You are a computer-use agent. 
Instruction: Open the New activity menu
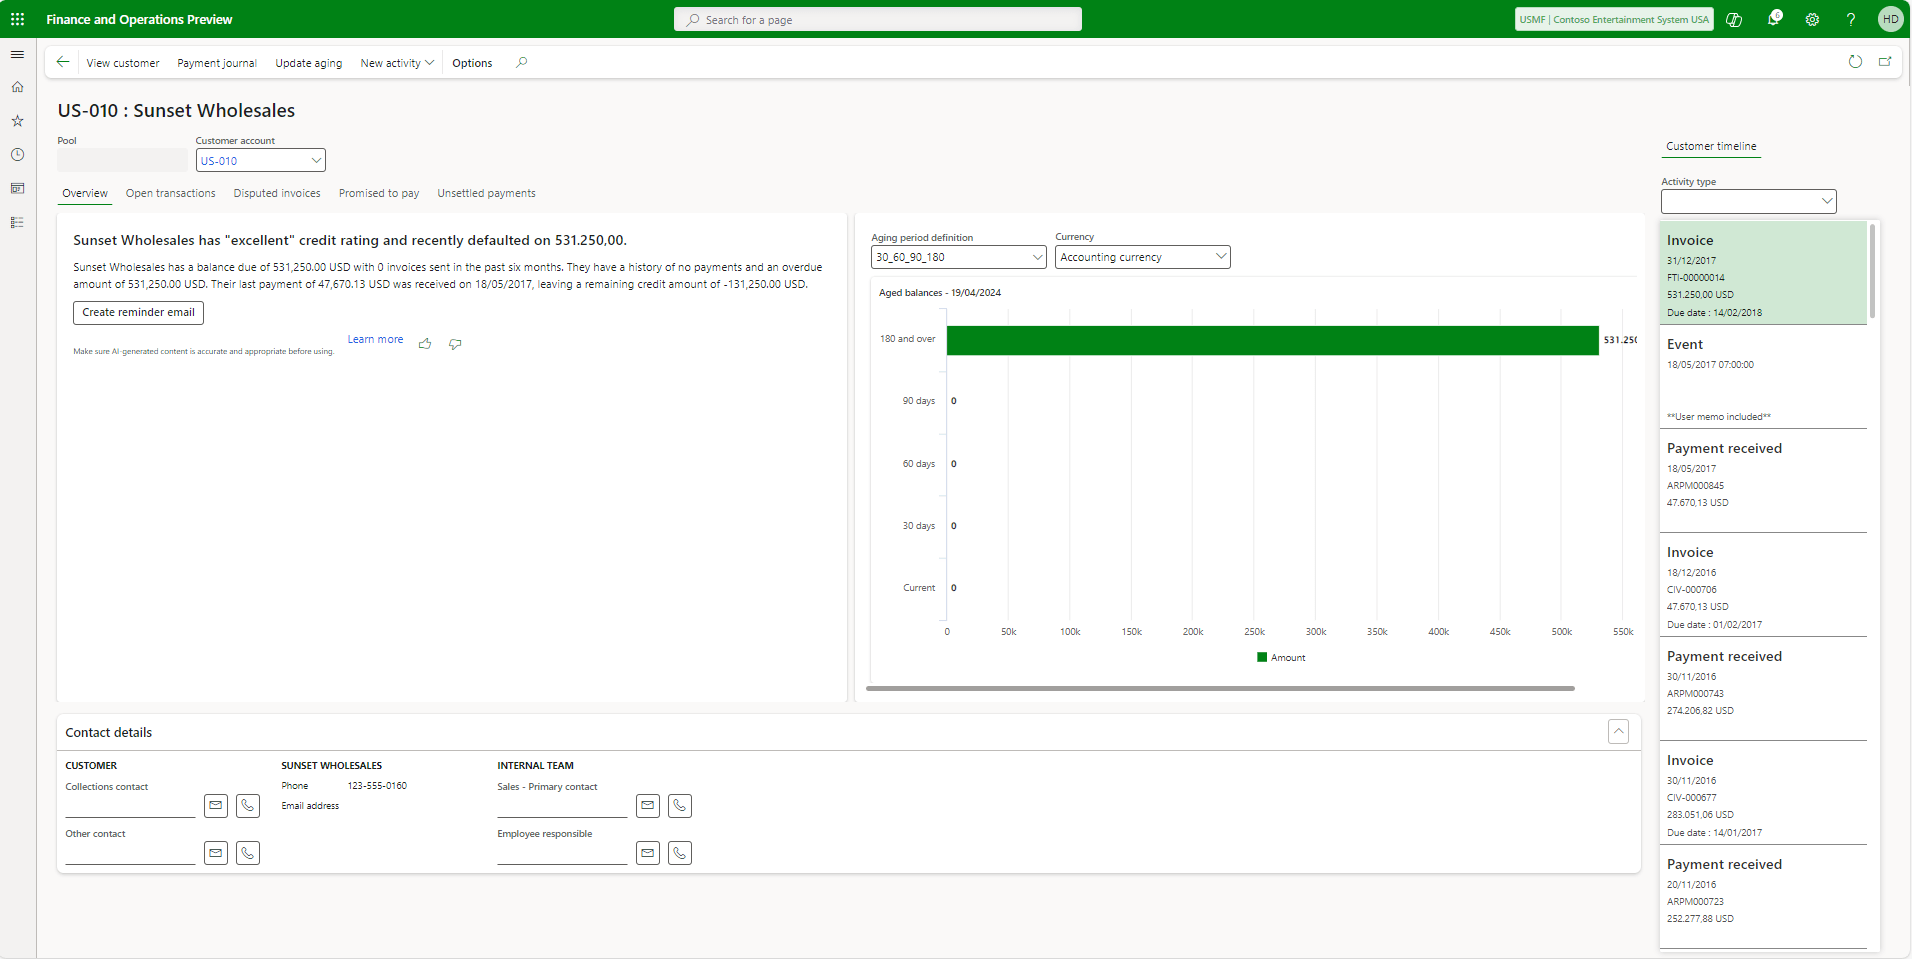click(397, 63)
